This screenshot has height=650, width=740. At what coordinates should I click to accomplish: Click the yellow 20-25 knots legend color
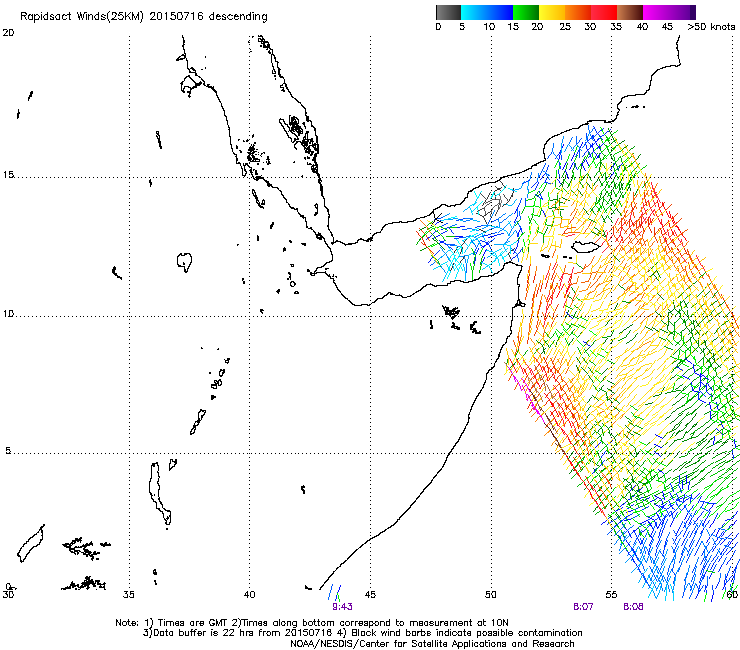(552, 12)
